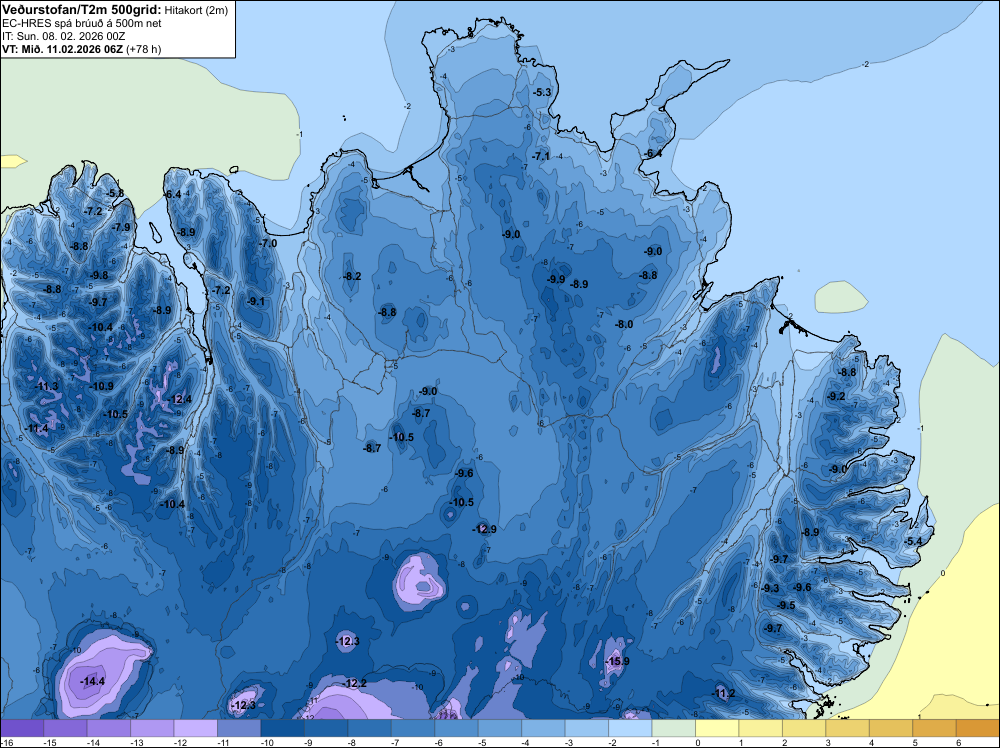Select the -8.2 temperature label
The width and height of the screenshot is (1000, 748).
351,276
